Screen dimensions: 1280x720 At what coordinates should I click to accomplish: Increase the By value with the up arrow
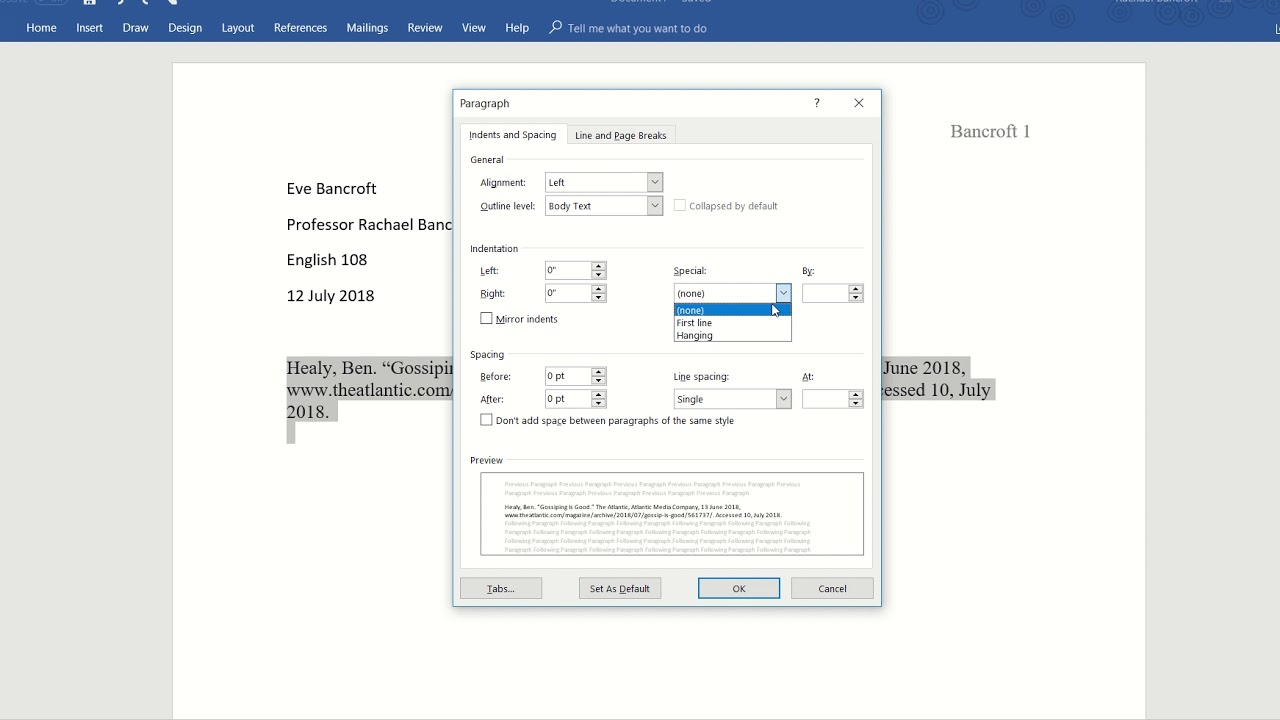tap(856, 289)
